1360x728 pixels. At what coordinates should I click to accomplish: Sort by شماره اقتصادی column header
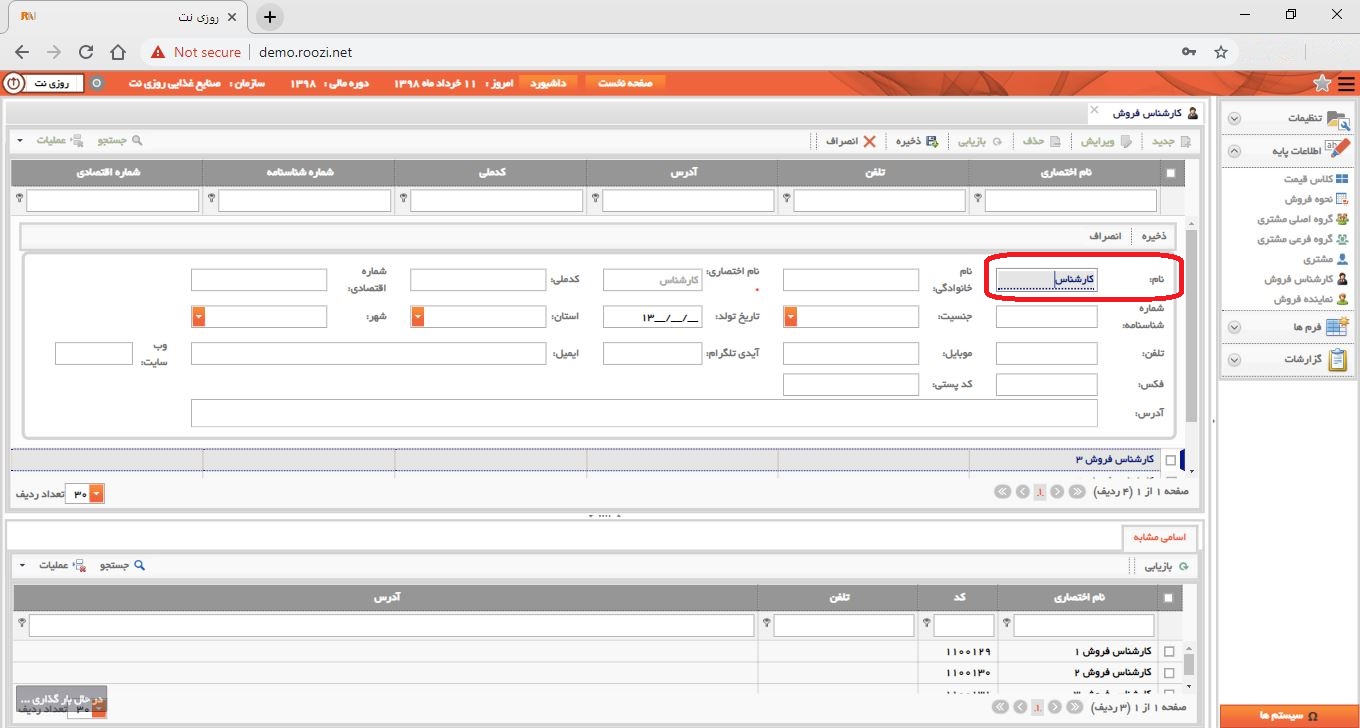coord(105,173)
